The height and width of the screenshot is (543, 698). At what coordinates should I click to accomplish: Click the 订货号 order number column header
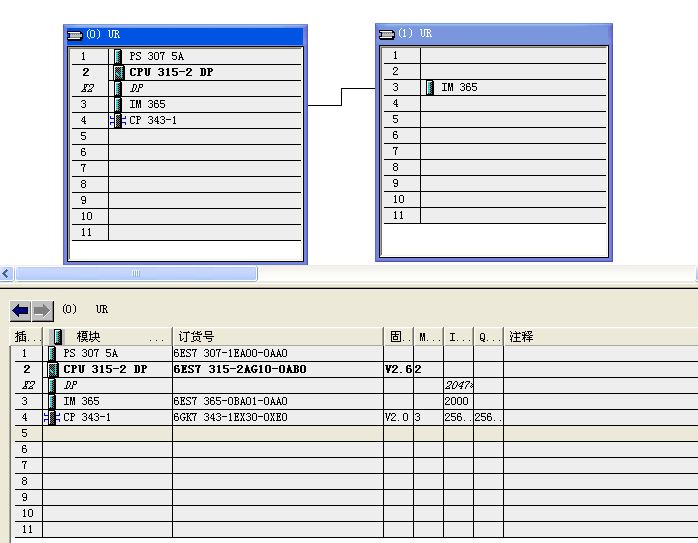(x=278, y=336)
